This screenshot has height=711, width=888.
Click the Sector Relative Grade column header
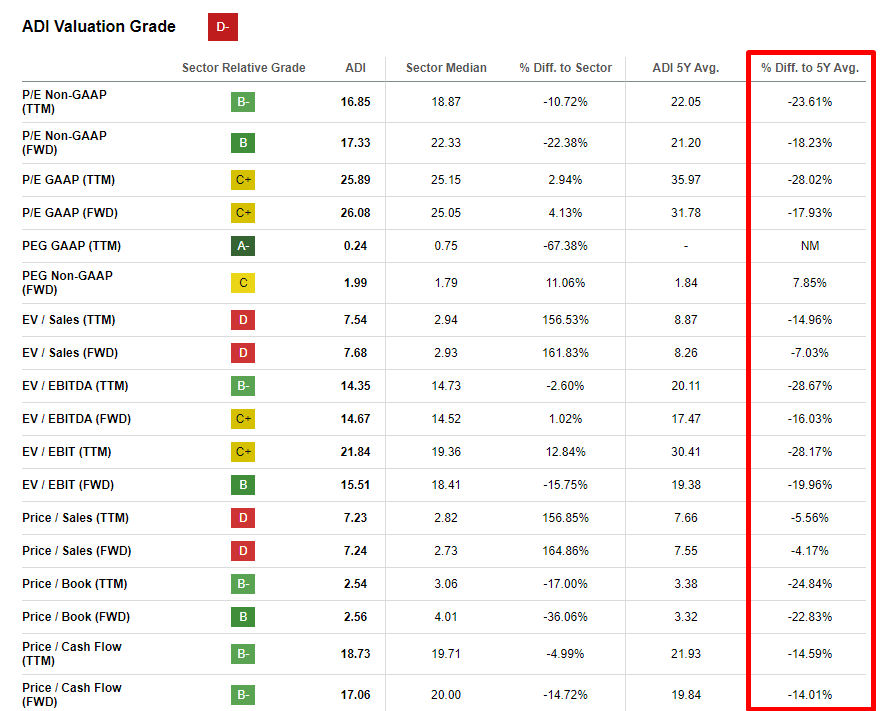pos(244,68)
